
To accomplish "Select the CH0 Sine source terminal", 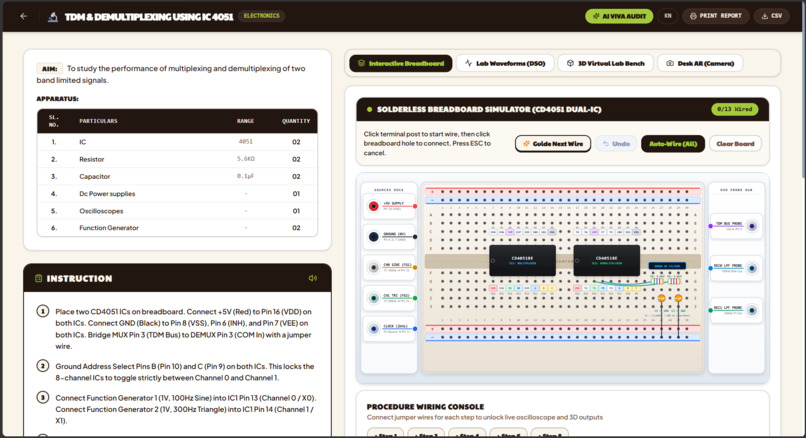I will (x=374, y=267).
